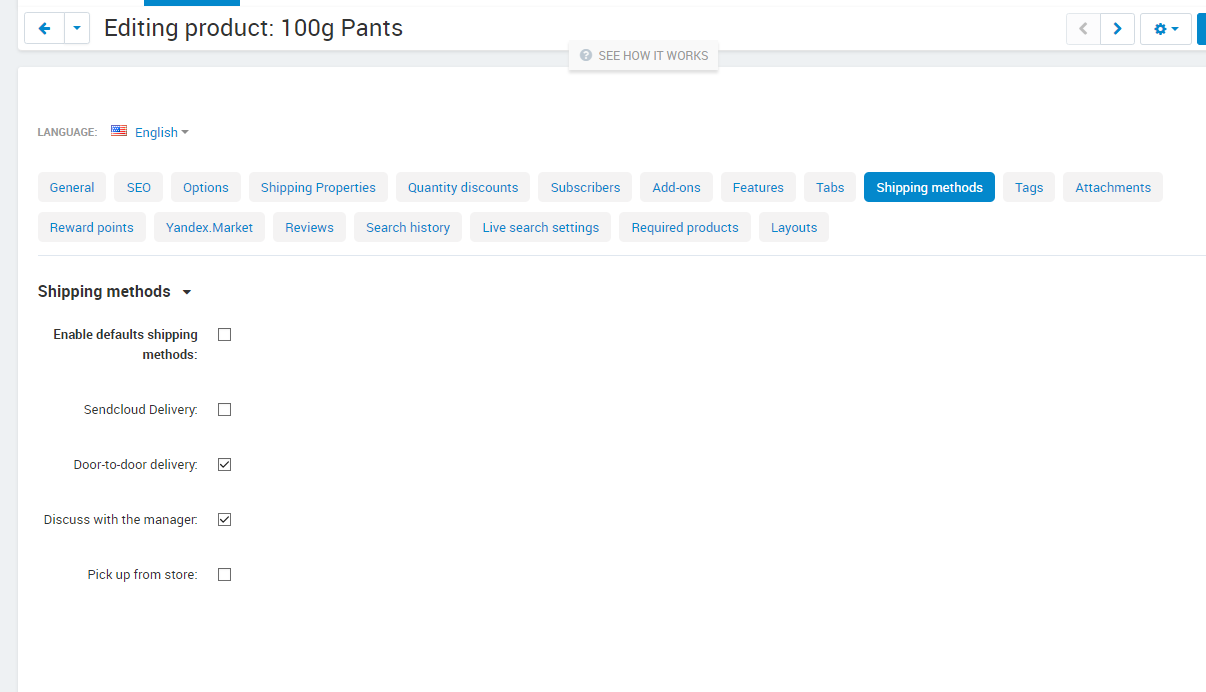Click the 'Editing product: 100g Pants' title

[x=253, y=28]
